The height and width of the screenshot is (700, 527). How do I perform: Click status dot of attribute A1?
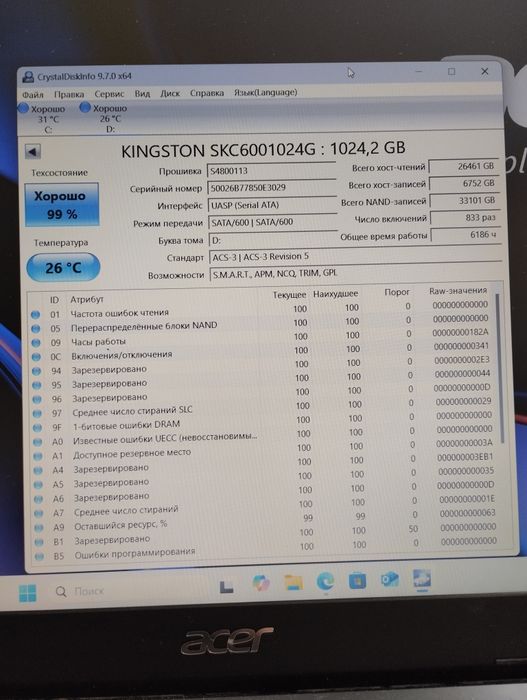pos(38,456)
